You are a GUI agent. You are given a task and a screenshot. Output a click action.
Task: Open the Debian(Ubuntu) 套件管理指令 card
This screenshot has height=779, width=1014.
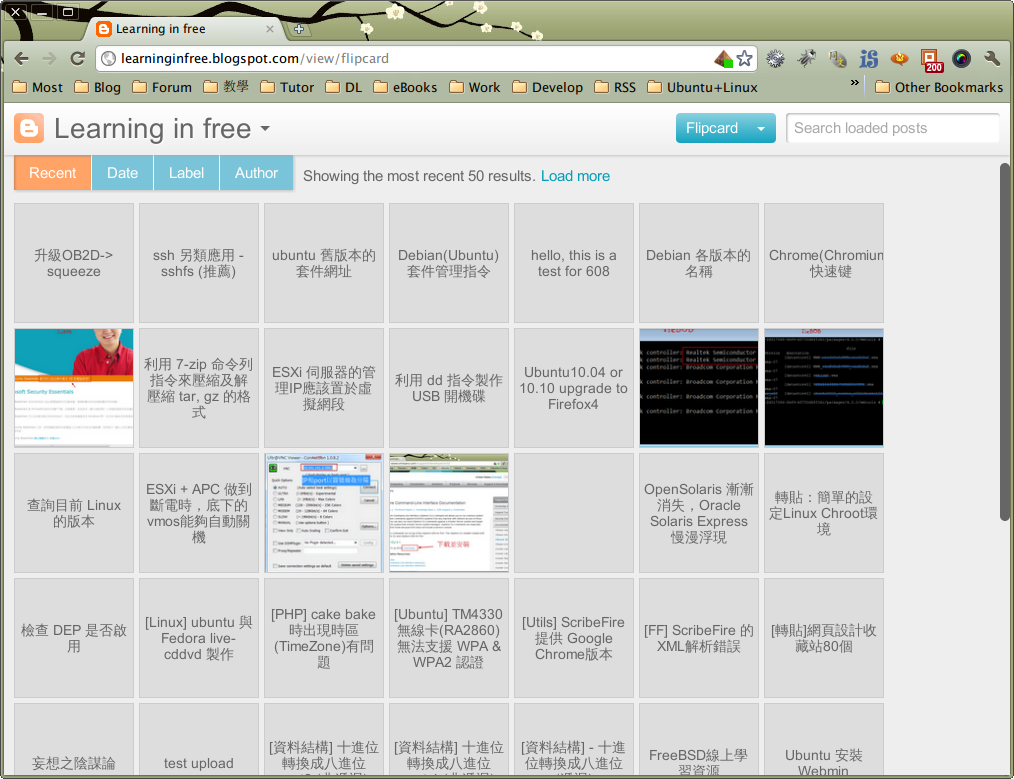click(449, 263)
